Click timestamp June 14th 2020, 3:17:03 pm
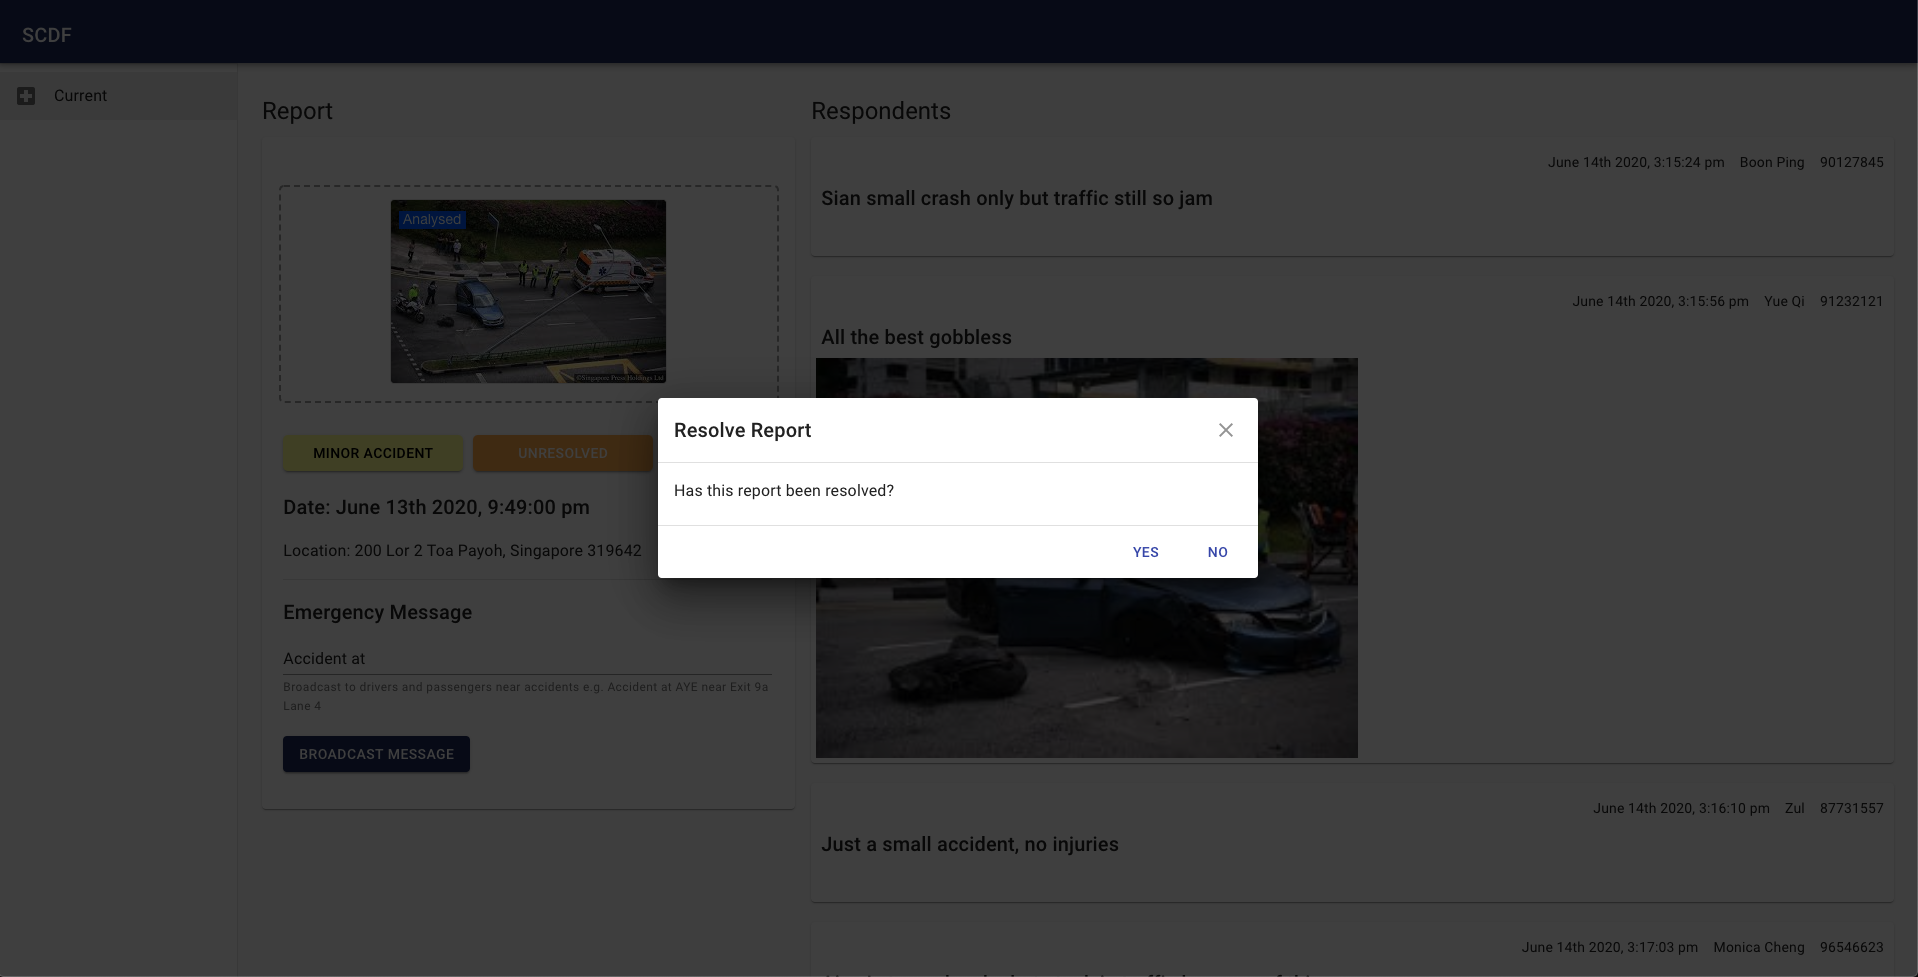 coord(1610,947)
